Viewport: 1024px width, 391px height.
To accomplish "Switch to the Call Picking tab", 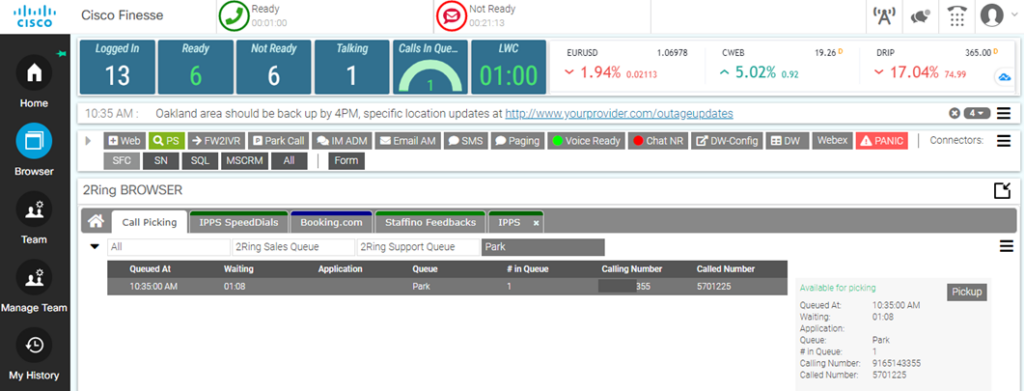I will click(x=149, y=223).
